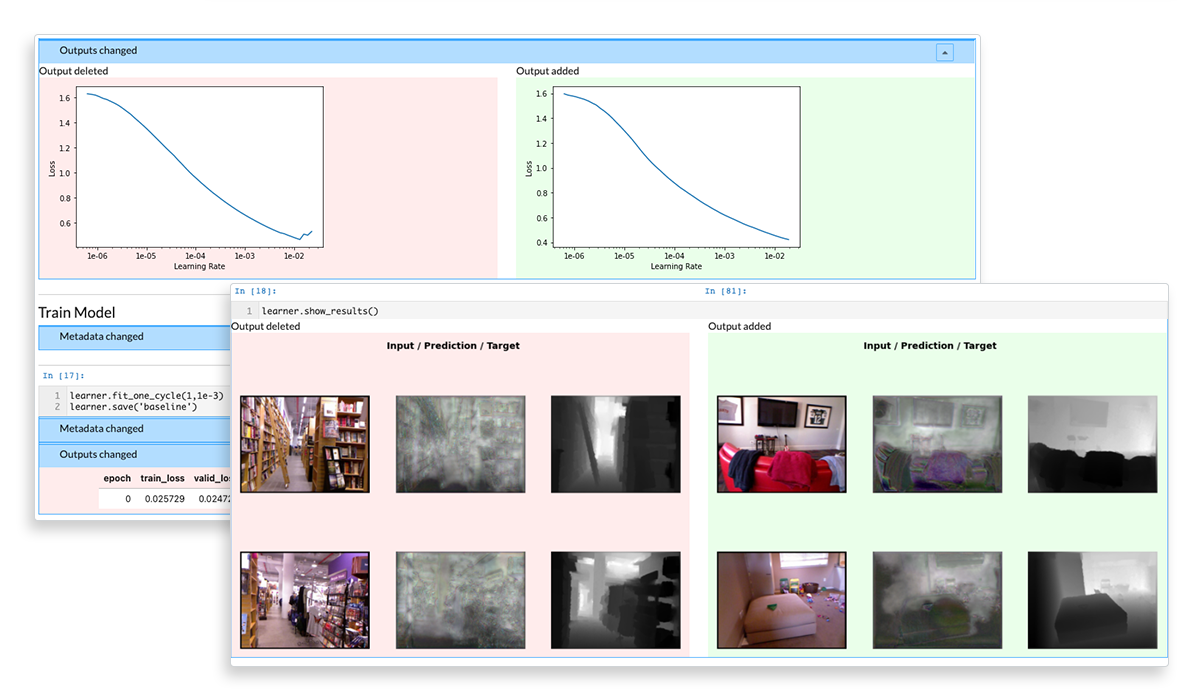Click the top Outputs changed header title
This screenshot has height=700, width=1200.
point(98,50)
